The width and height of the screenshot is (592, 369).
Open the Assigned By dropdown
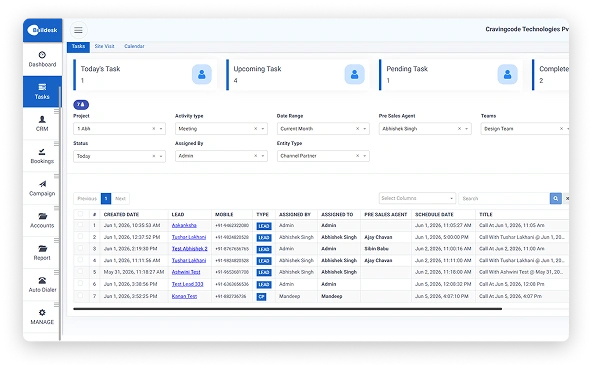tap(221, 156)
